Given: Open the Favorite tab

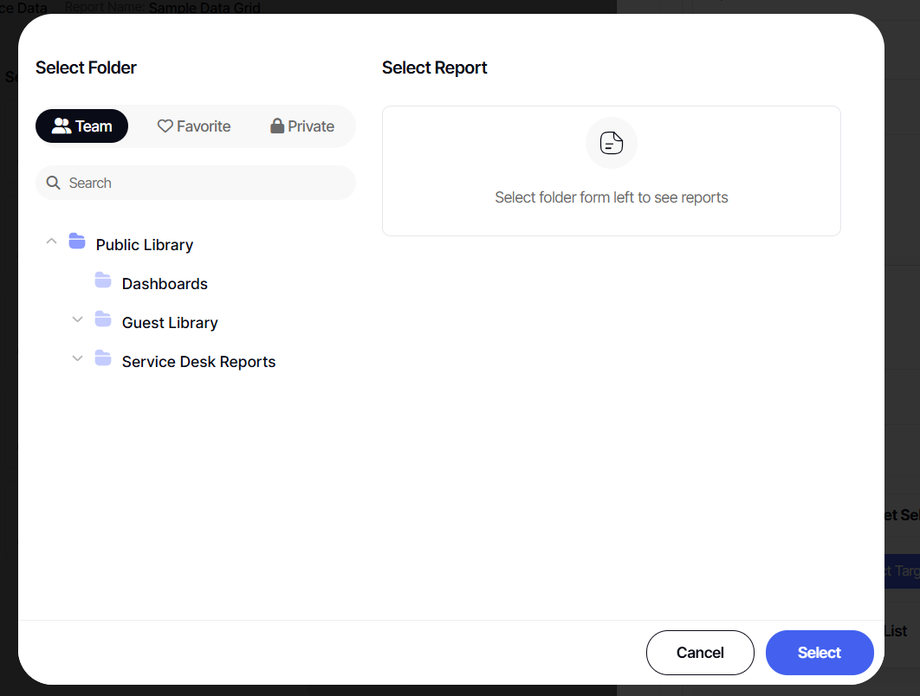Looking at the screenshot, I should click(x=194, y=125).
